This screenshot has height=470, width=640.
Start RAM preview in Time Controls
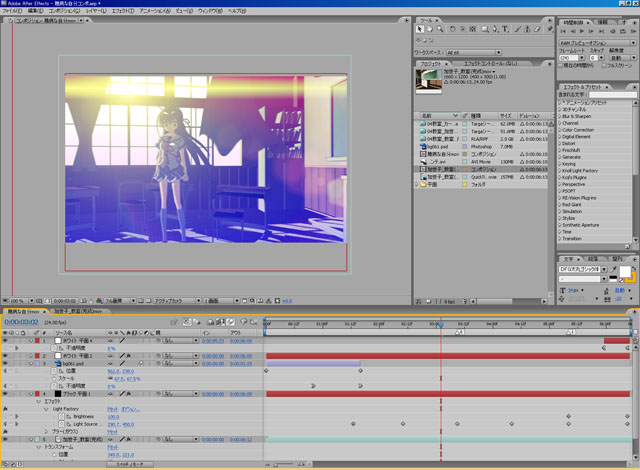point(633,31)
